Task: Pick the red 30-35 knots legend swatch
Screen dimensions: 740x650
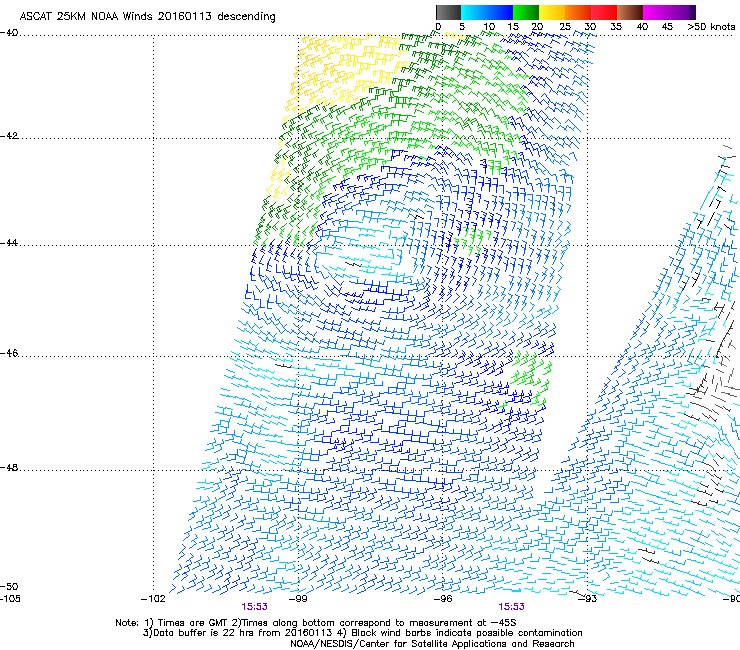Action: click(604, 12)
